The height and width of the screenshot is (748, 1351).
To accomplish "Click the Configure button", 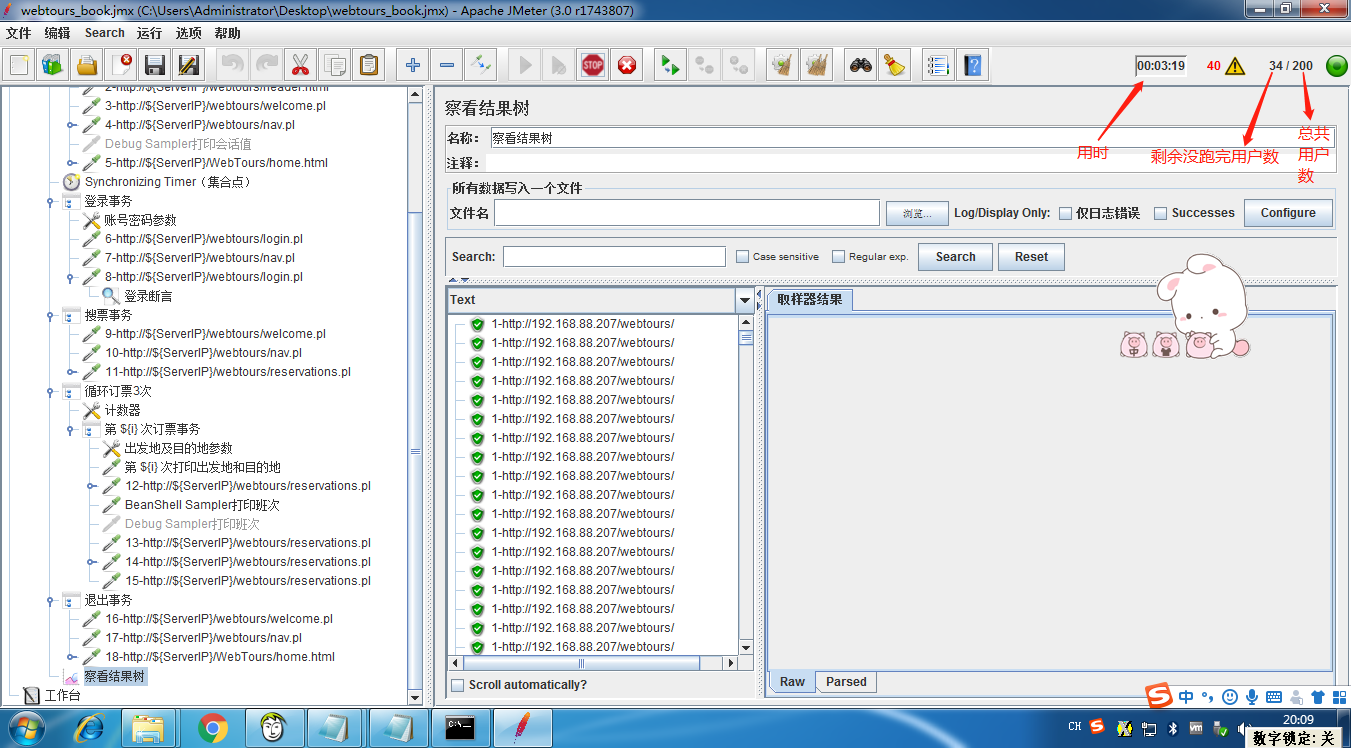I will (x=1288, y=213).
